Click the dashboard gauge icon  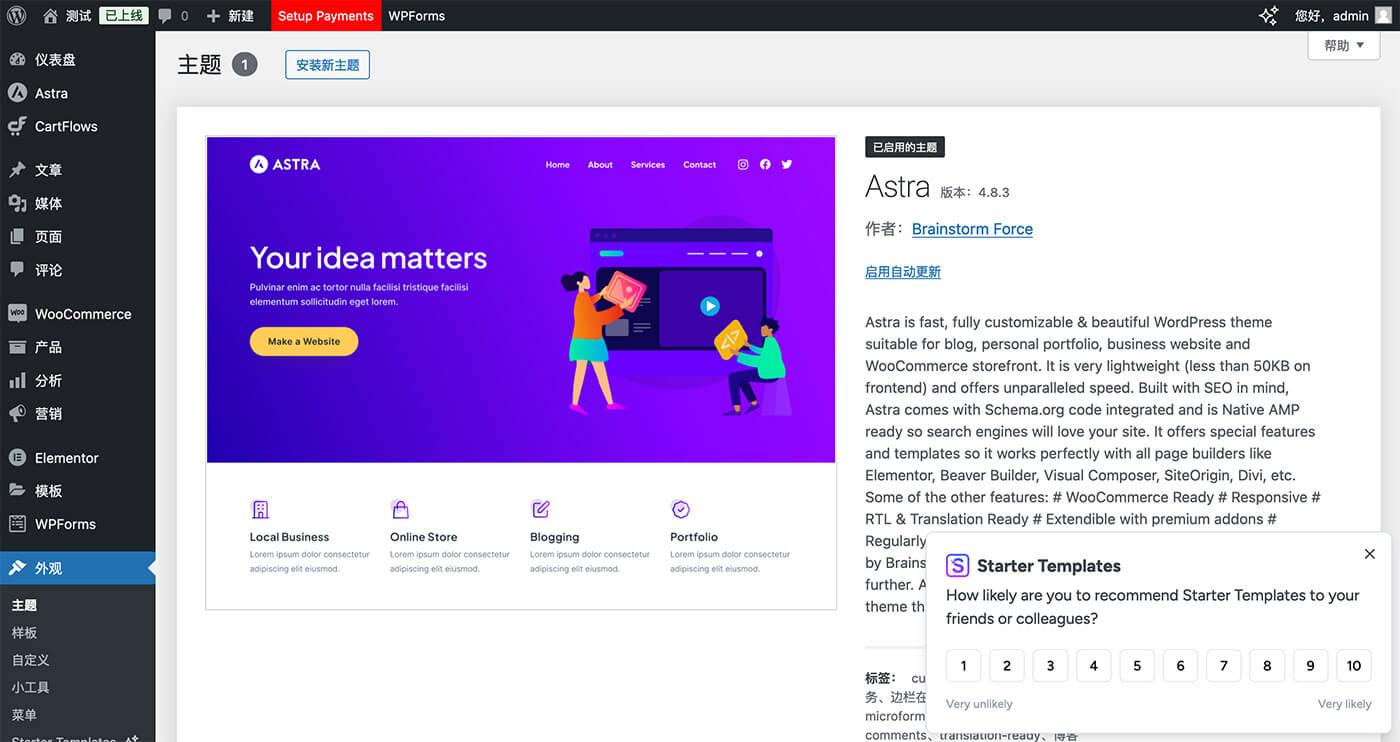tap(17, 59)
